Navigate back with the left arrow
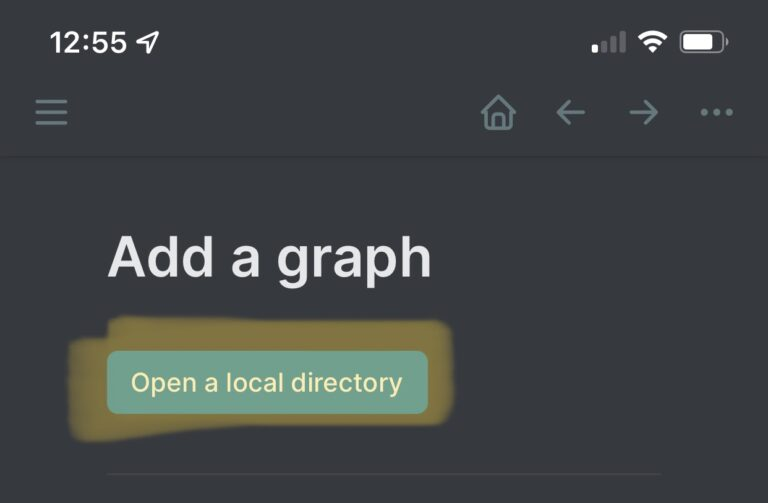The width and height of the screenshot is (768, 503). [571, 112]
